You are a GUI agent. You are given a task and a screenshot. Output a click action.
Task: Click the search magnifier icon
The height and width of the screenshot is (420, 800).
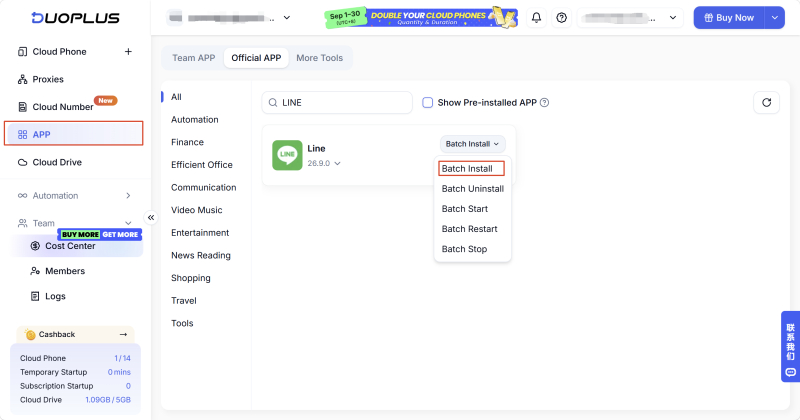[x=273, y=103]
